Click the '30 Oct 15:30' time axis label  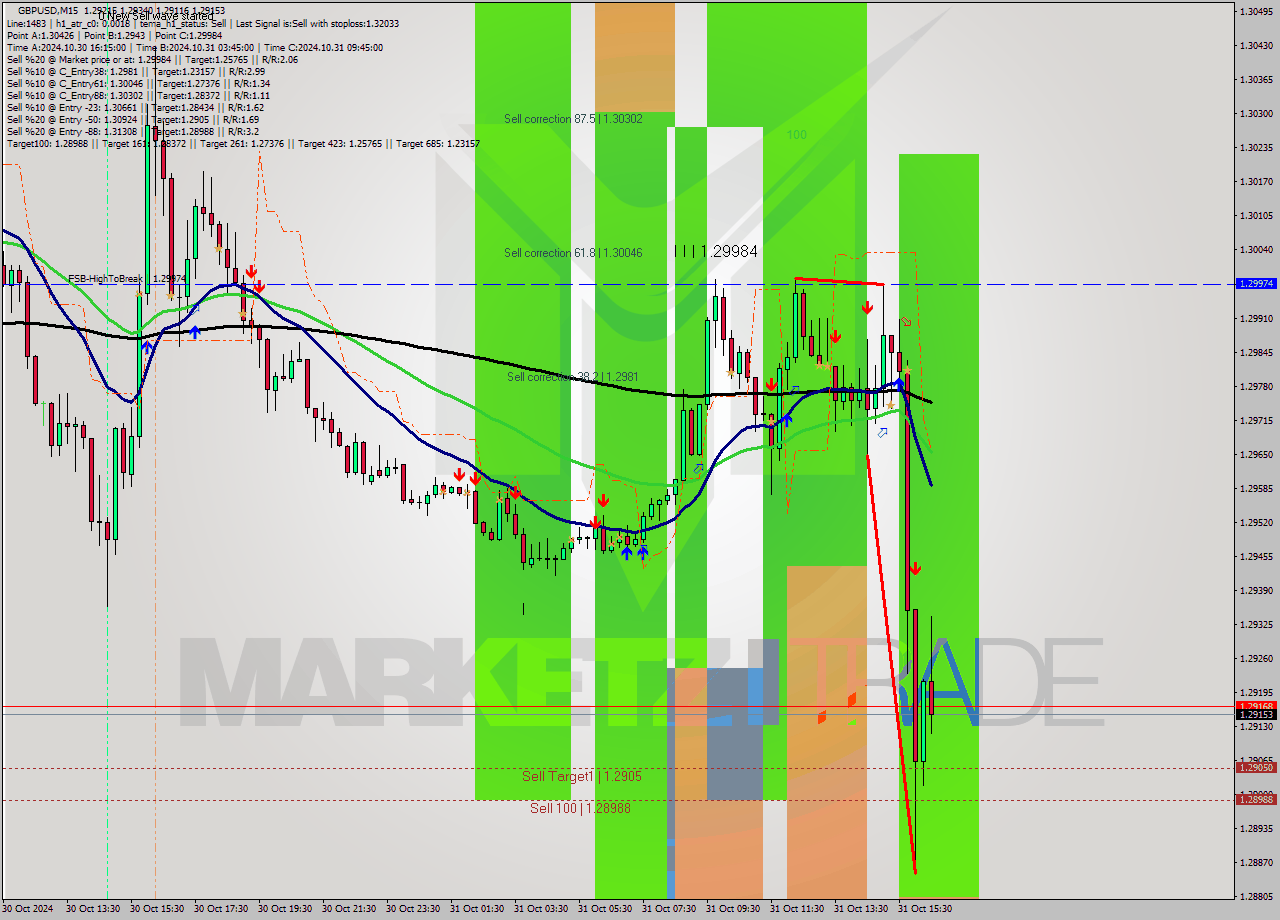158,909
